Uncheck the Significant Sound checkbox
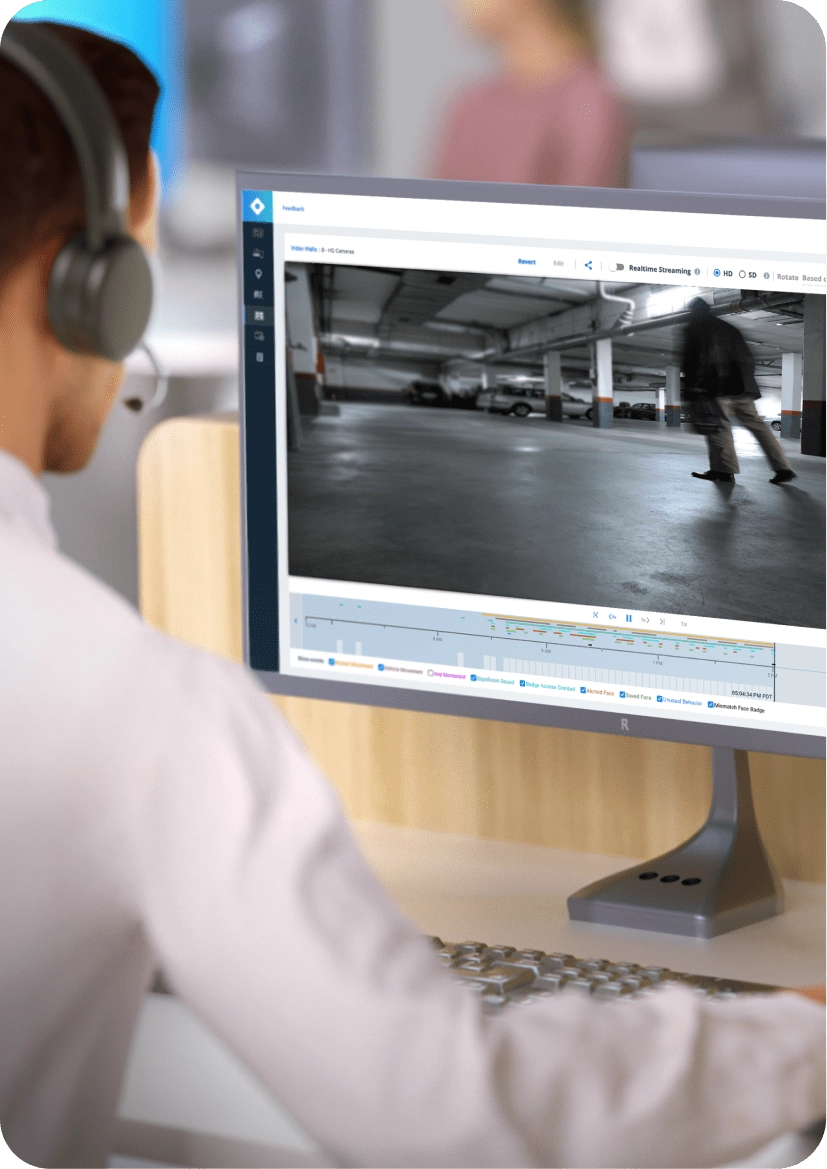Screen dimensions: 827x1169 point(474,678)
